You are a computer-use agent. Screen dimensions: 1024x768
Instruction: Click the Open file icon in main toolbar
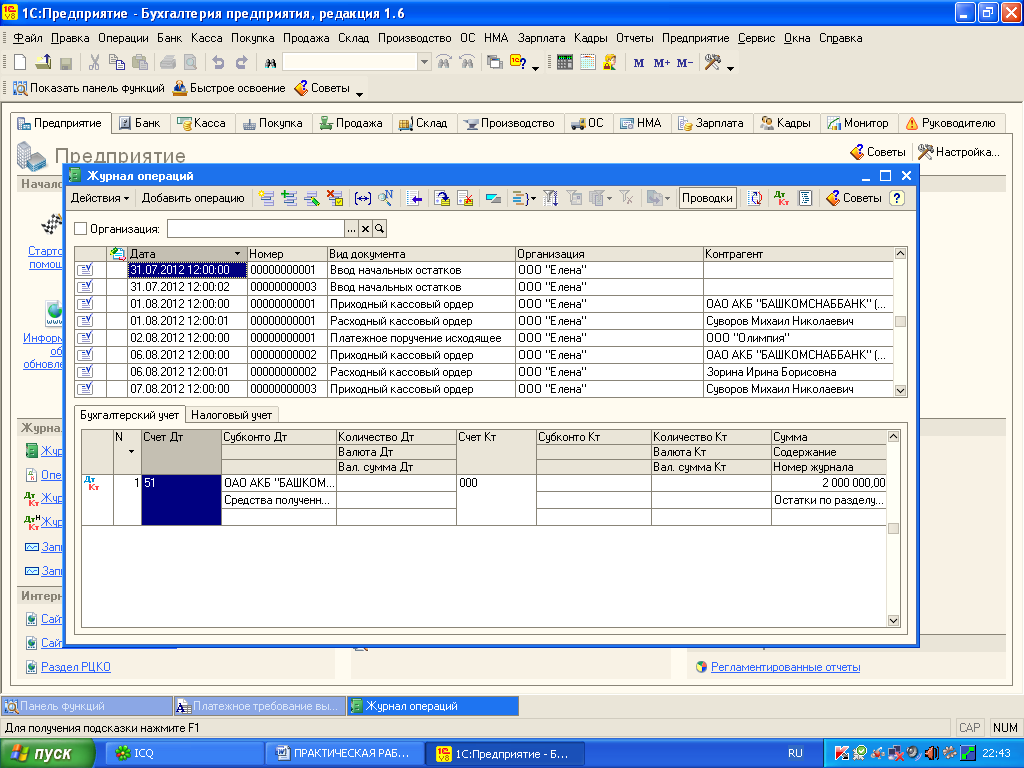point(43,63)
